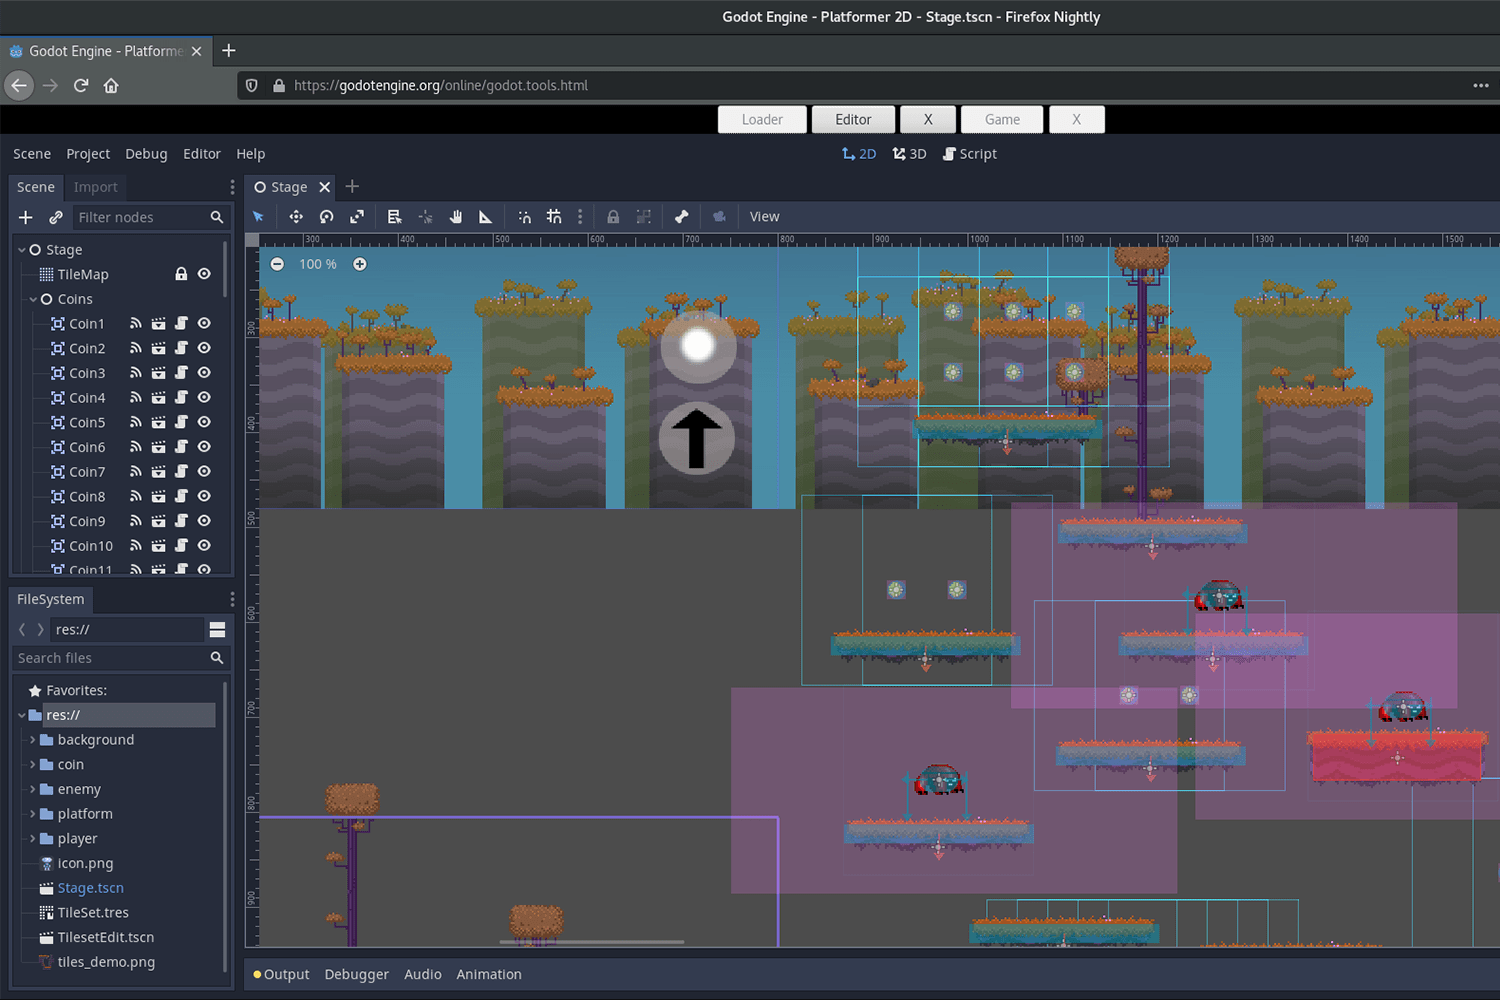Screen dimensions: 1500x1000
Task: Activate the Ruler Mode tool
Action: (485, 217)
